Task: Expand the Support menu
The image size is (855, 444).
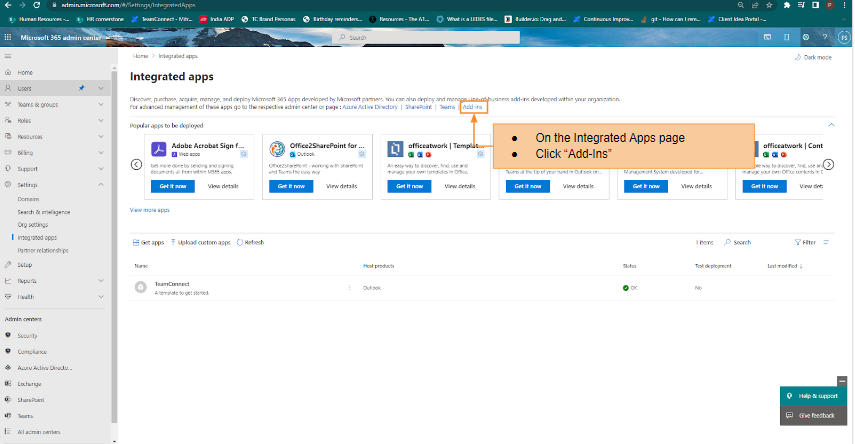Action: click(x=101, y=169)
